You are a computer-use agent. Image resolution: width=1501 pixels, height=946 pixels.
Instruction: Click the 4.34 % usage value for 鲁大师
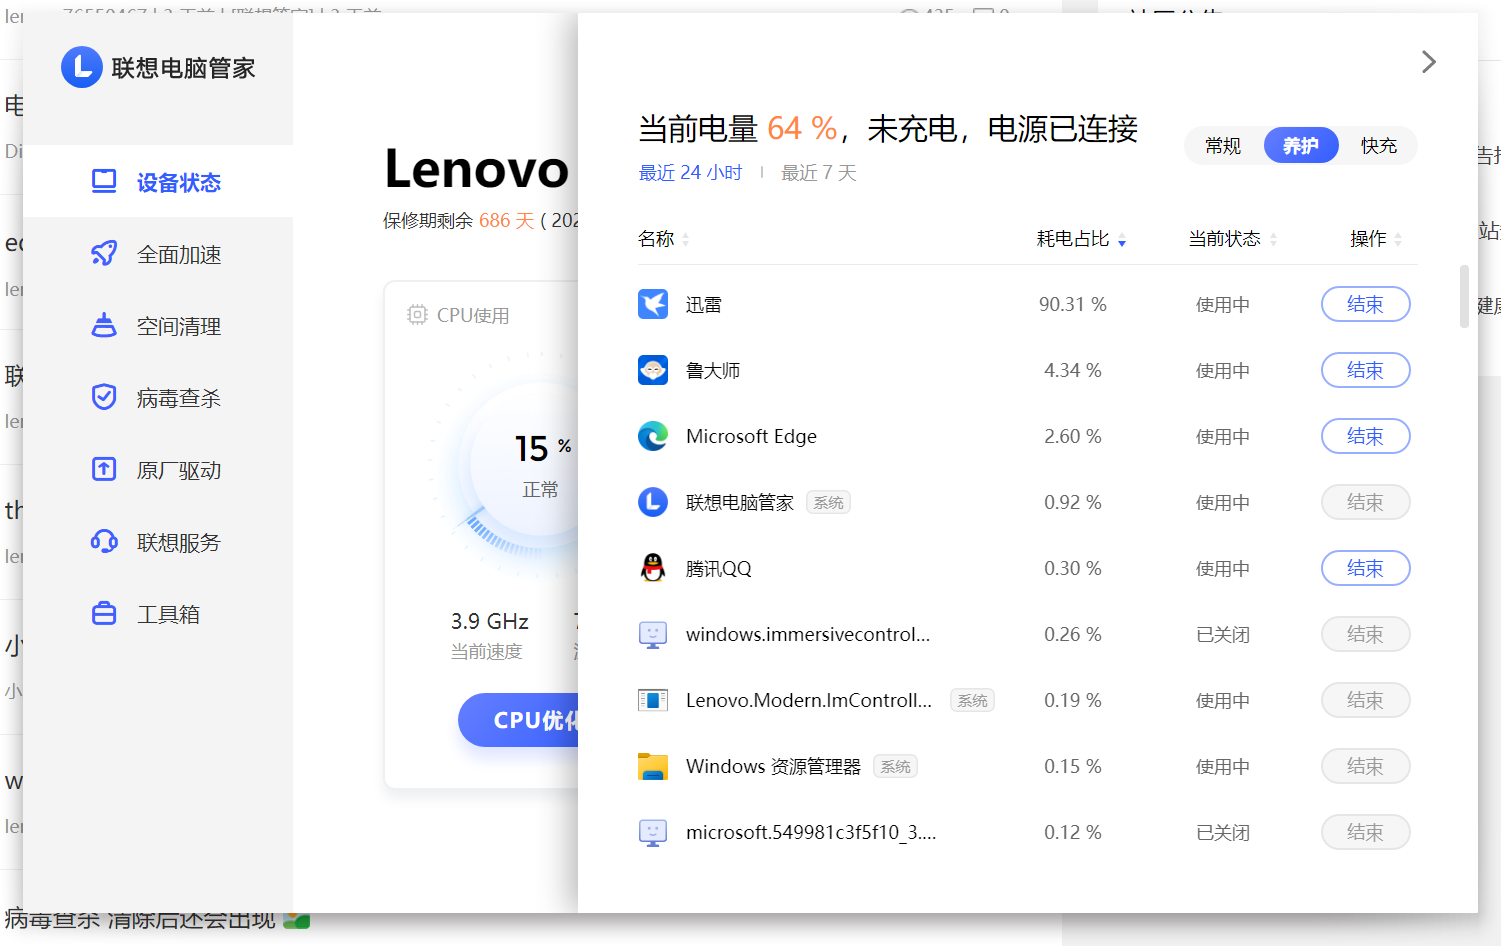(x=1072, y=370)
